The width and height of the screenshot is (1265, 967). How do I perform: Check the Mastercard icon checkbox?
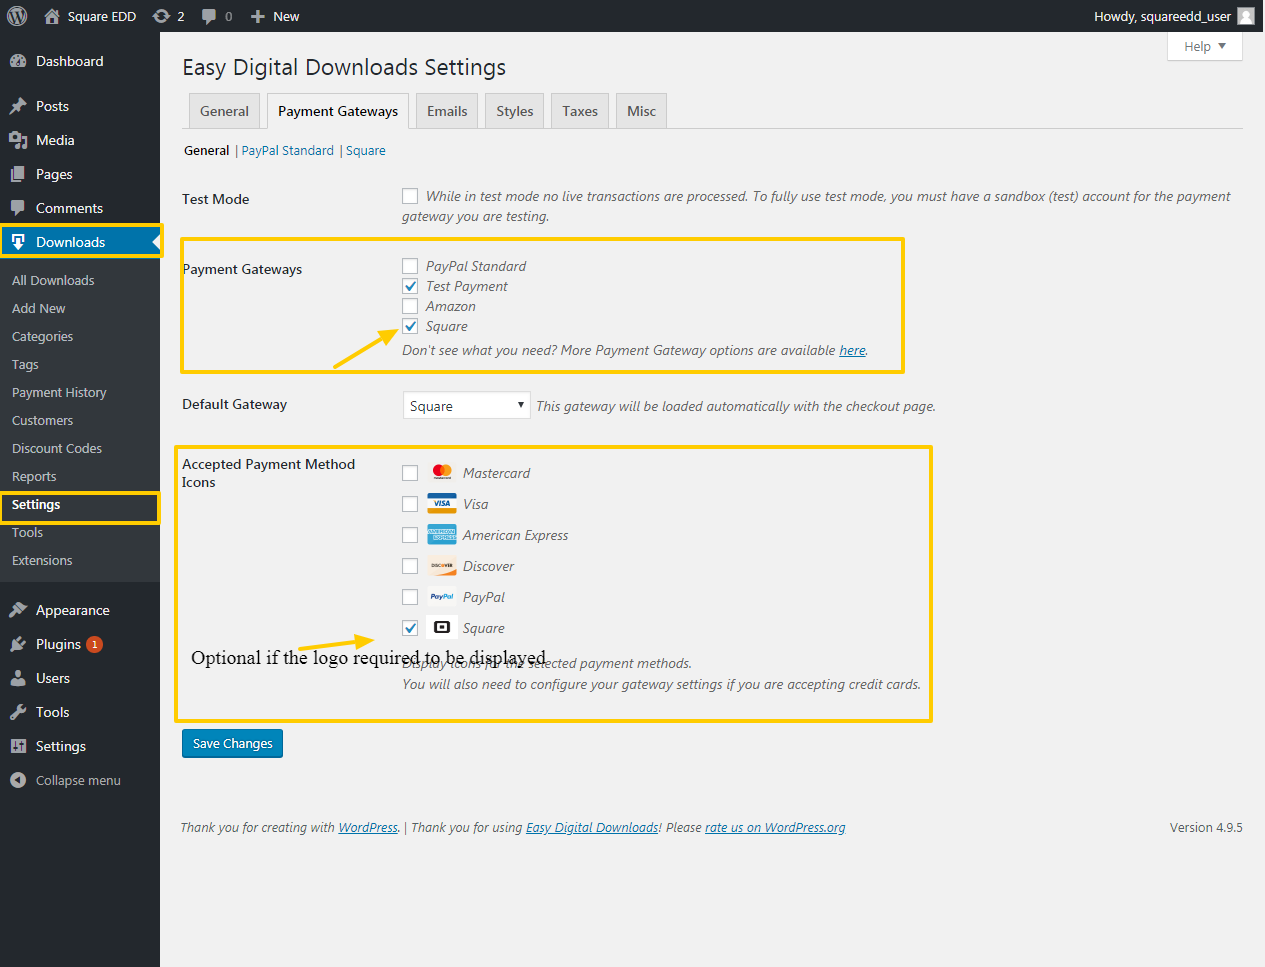(410, 473)
